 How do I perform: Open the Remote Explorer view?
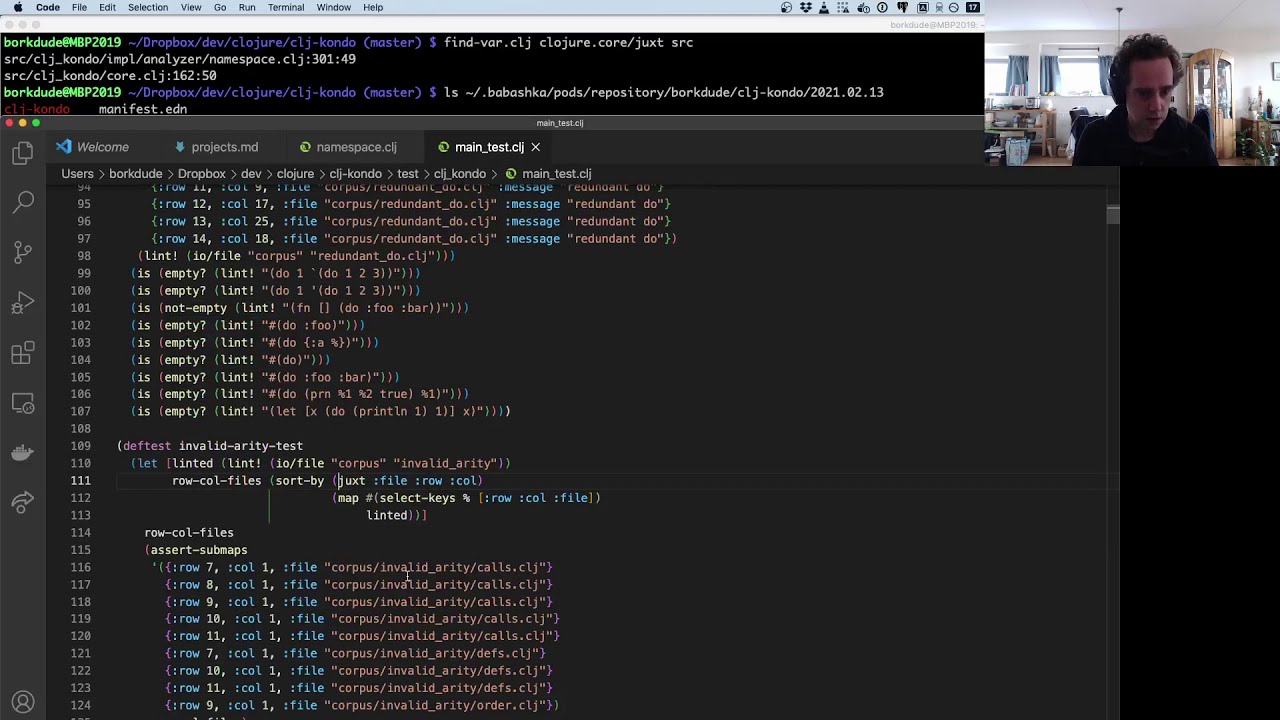(23, 403)
